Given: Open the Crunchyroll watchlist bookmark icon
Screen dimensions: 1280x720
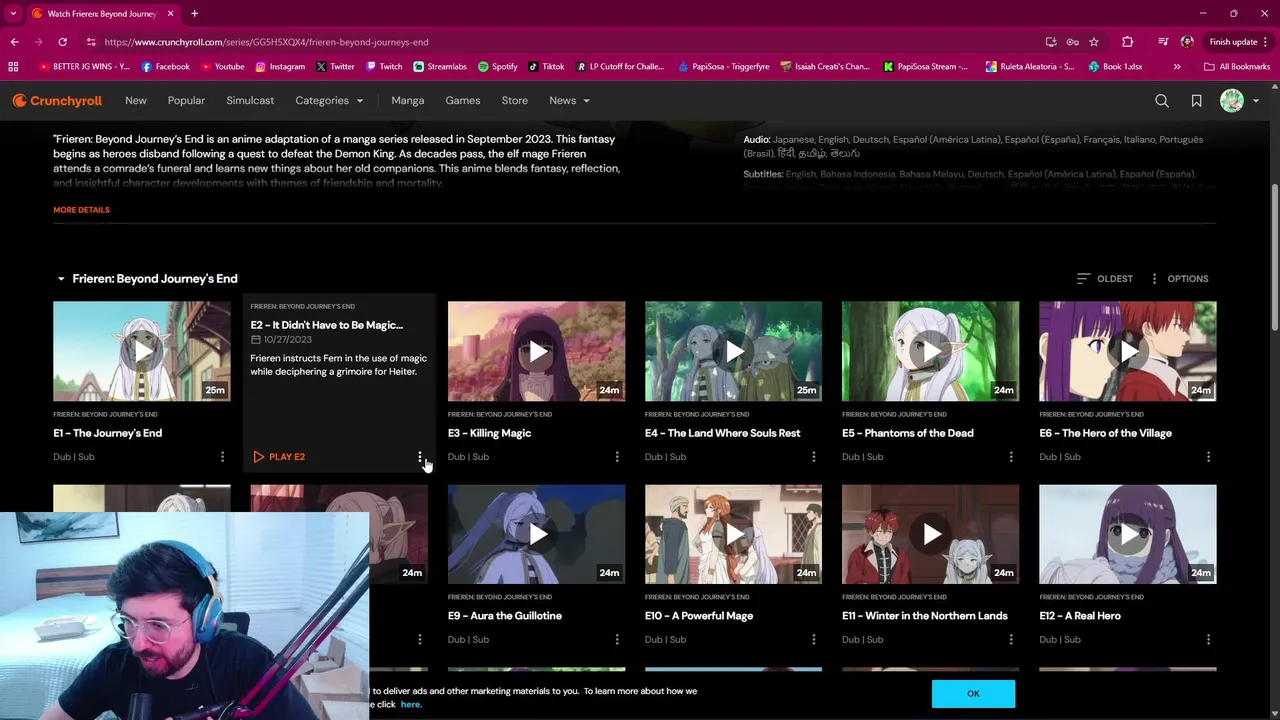Looking at the screenshot, I should [x=1196, y=100].
